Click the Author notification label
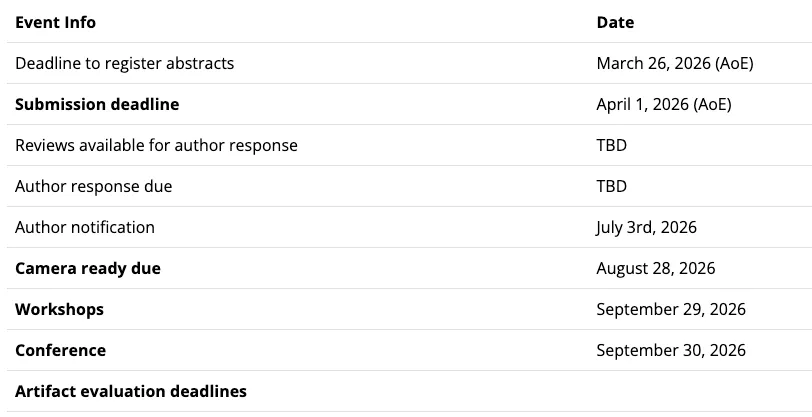The image size is (812, 417). (x=85, y=227)
